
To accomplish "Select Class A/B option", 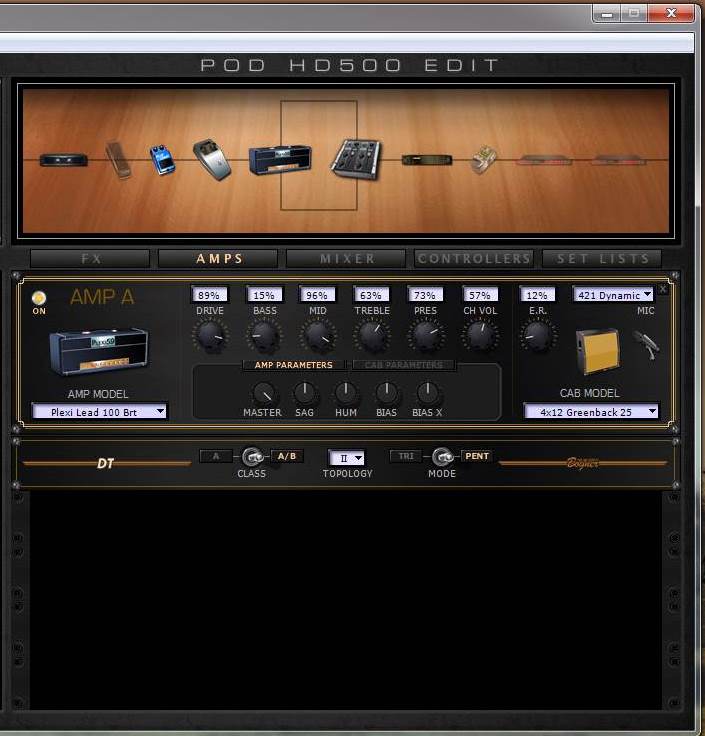I will [287, 456].
